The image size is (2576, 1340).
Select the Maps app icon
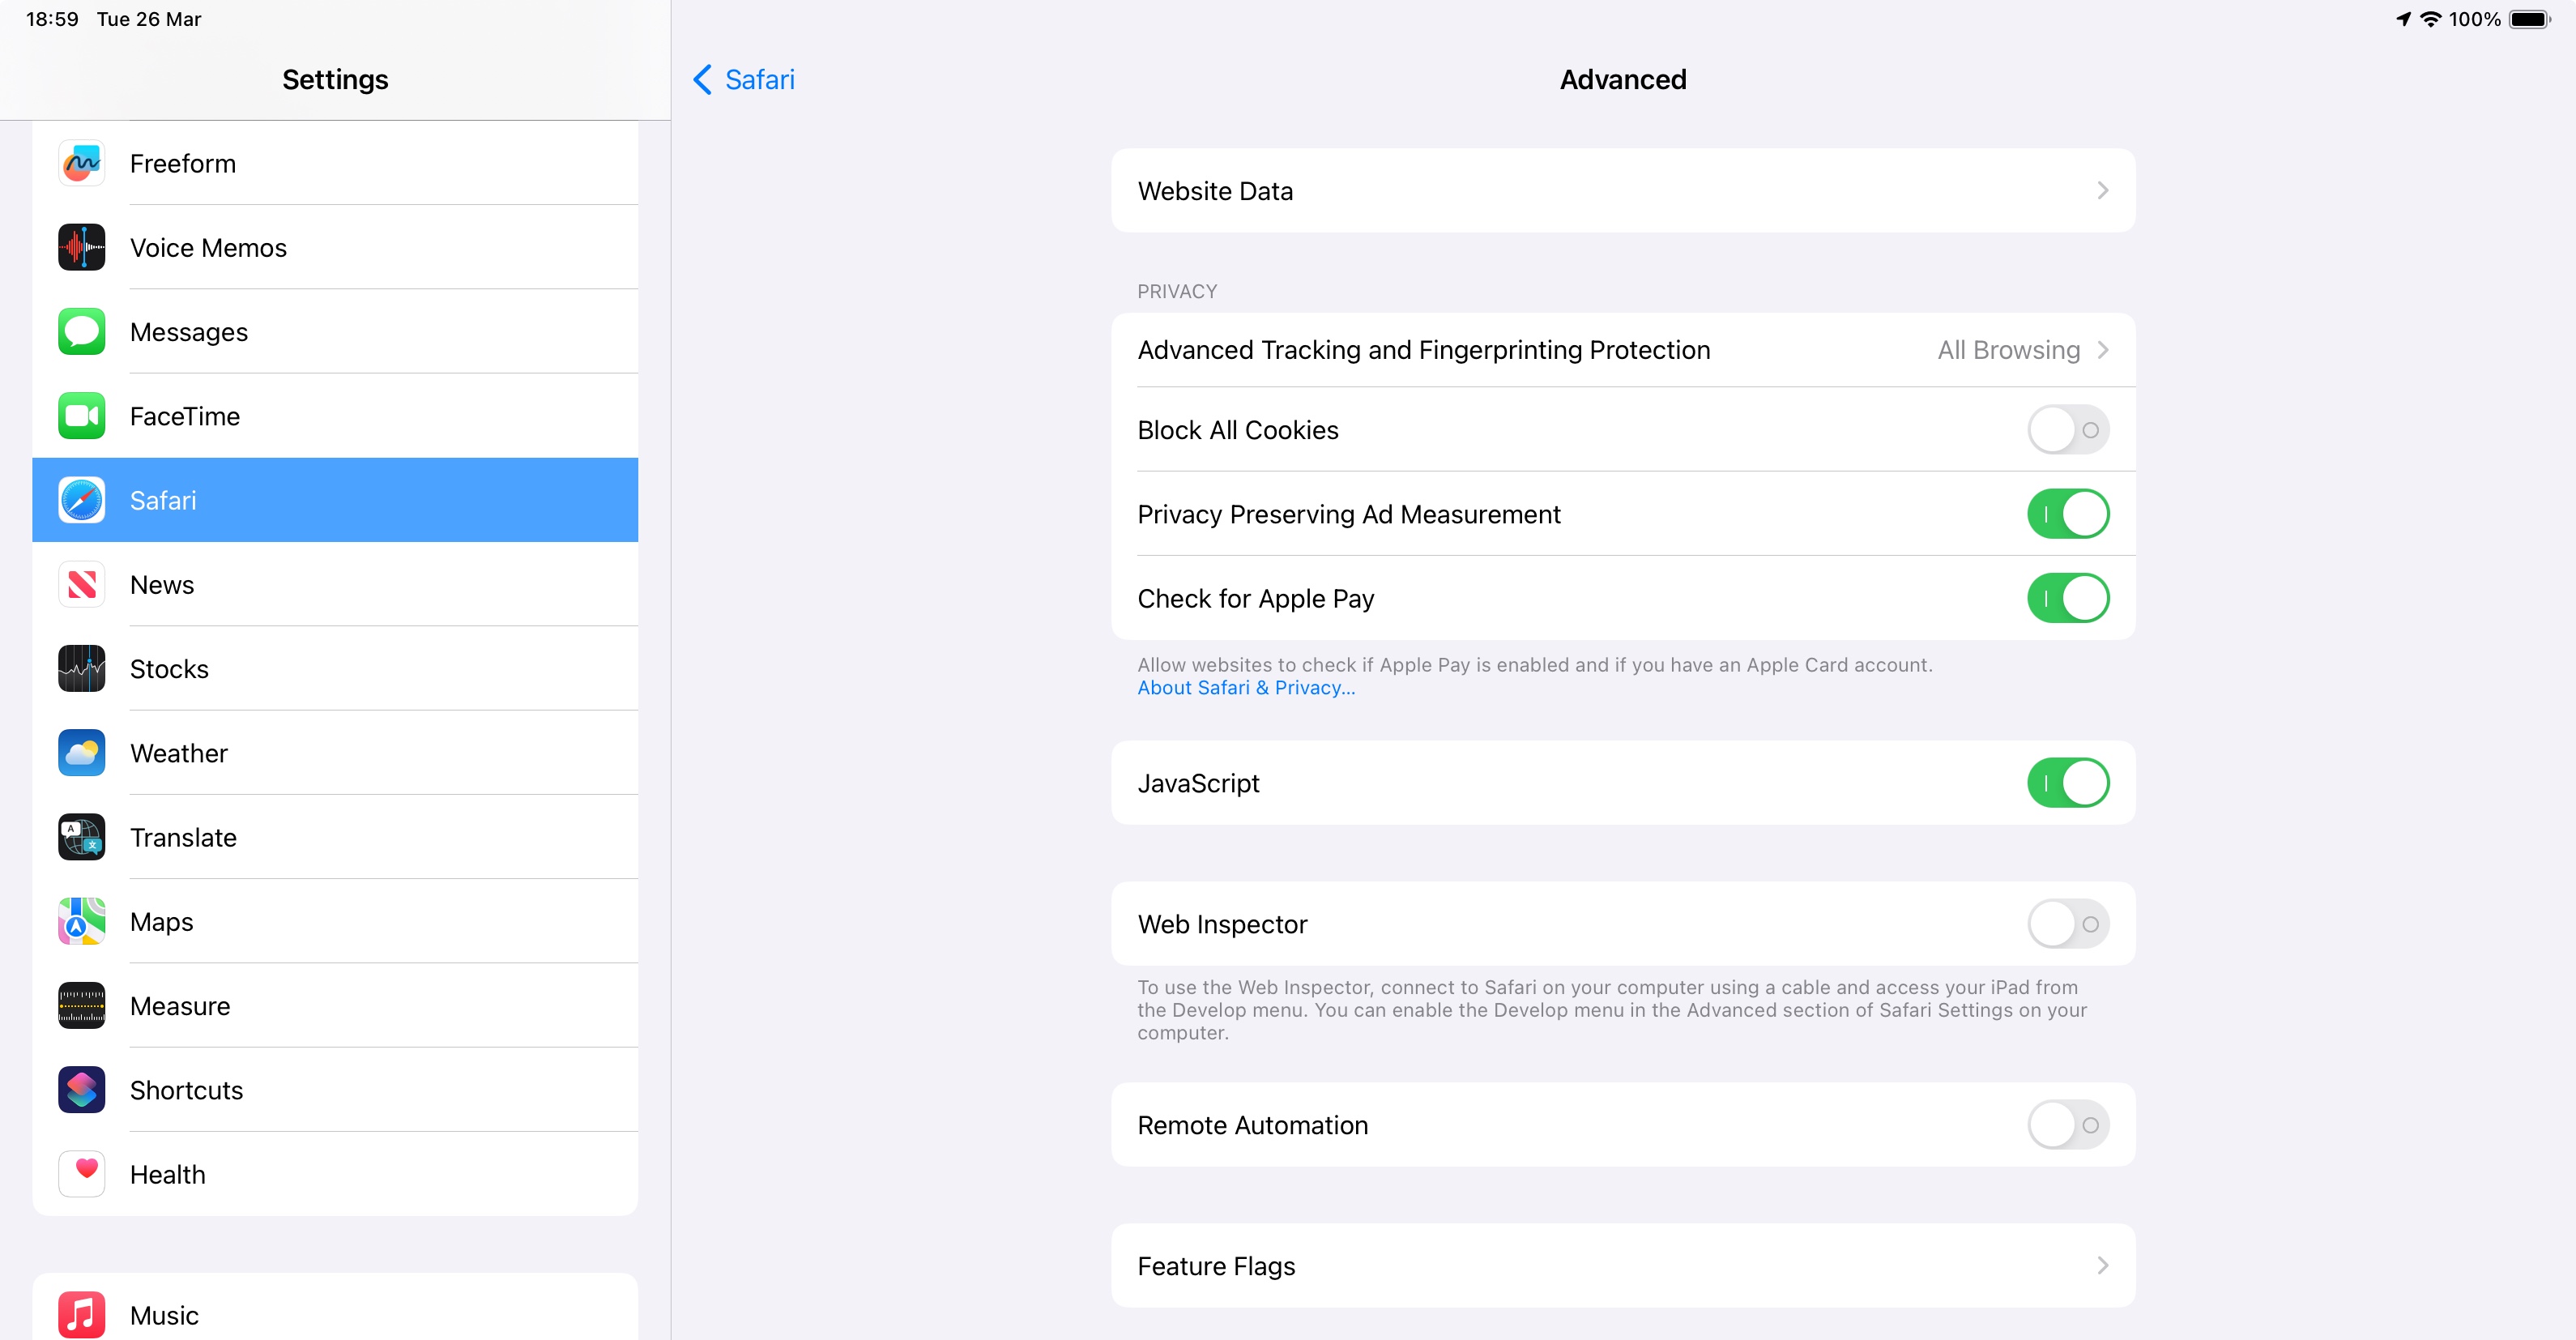tap(81, 922)
